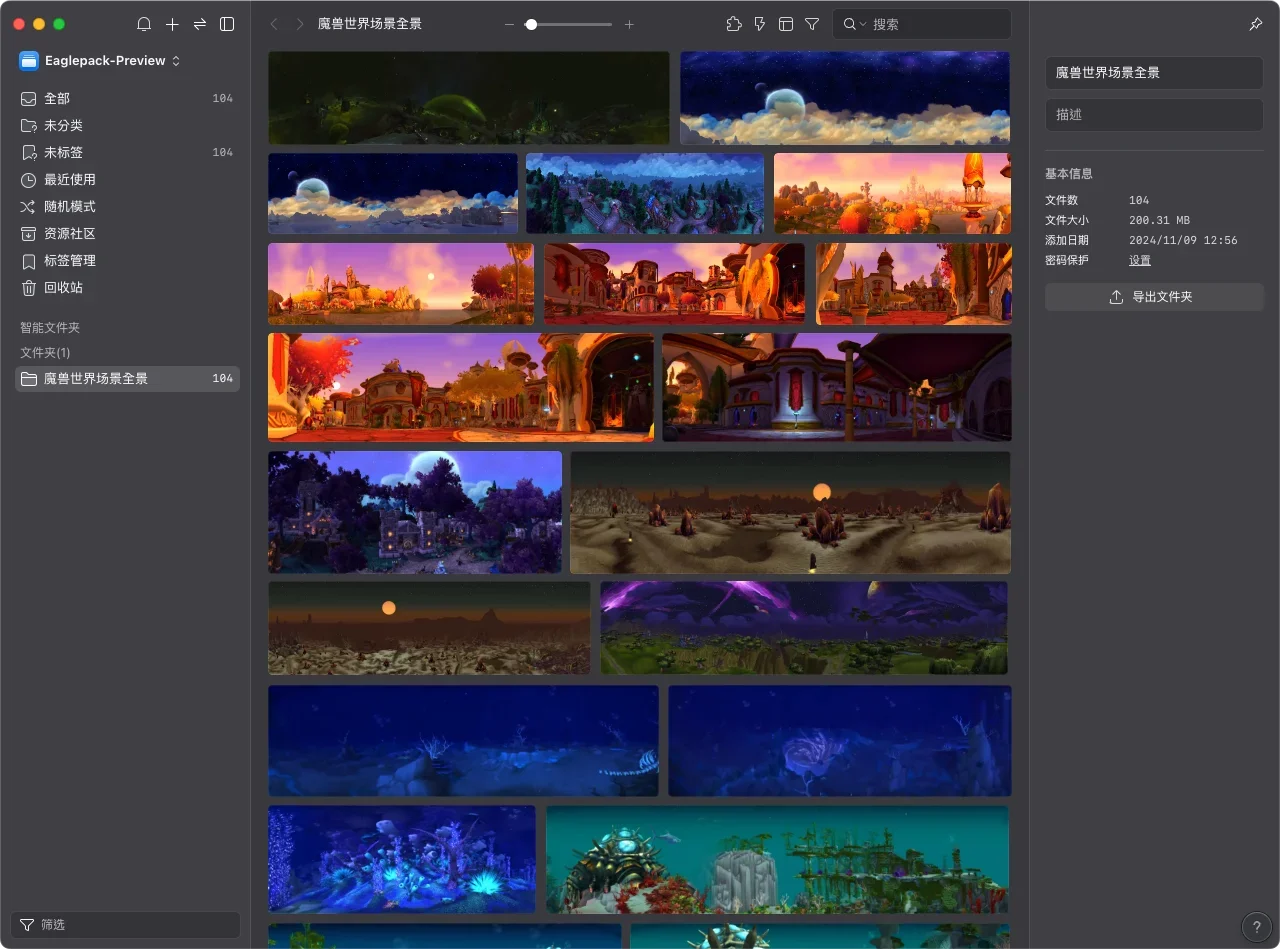
Task: Open the purple night village with moon thumbnail
Action: (415, 512)
